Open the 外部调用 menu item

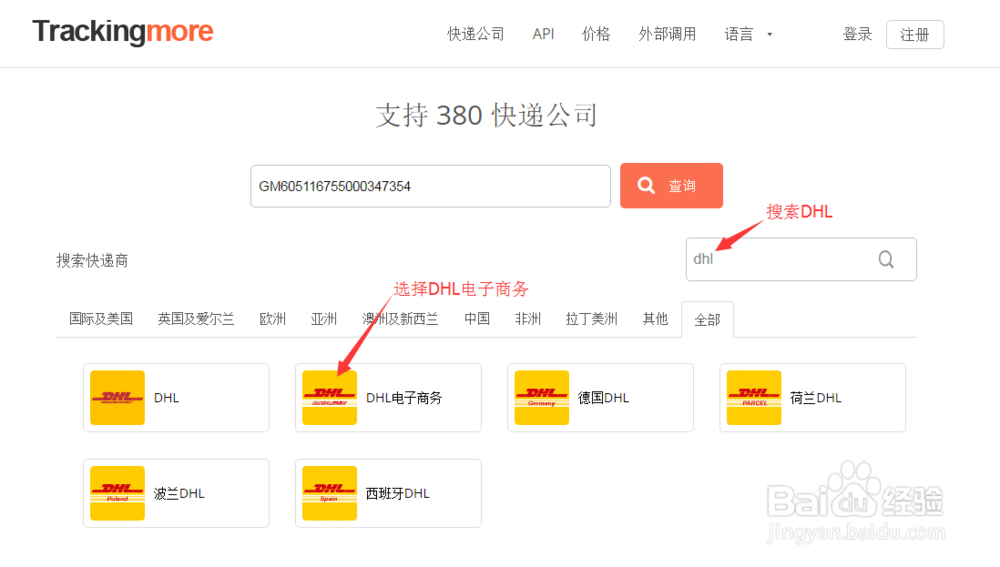pyautogui.click(x=667, y=34)
